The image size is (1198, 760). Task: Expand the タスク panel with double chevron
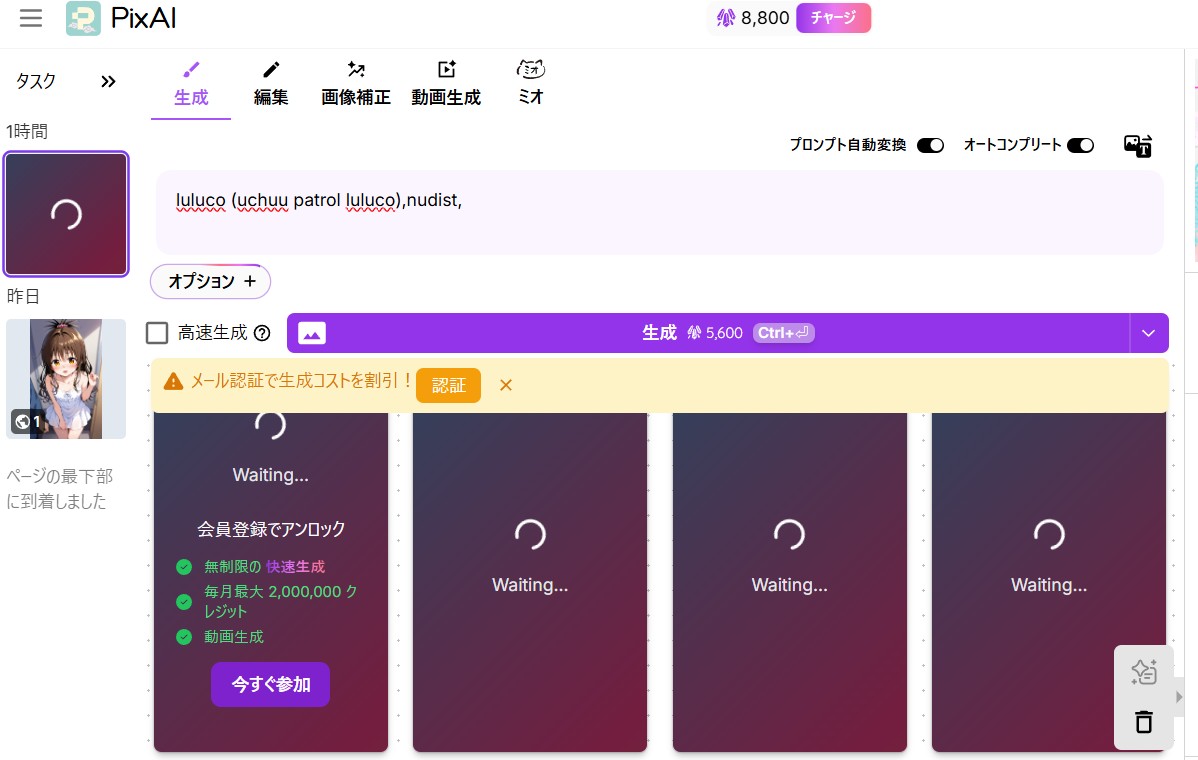(108, 82)
